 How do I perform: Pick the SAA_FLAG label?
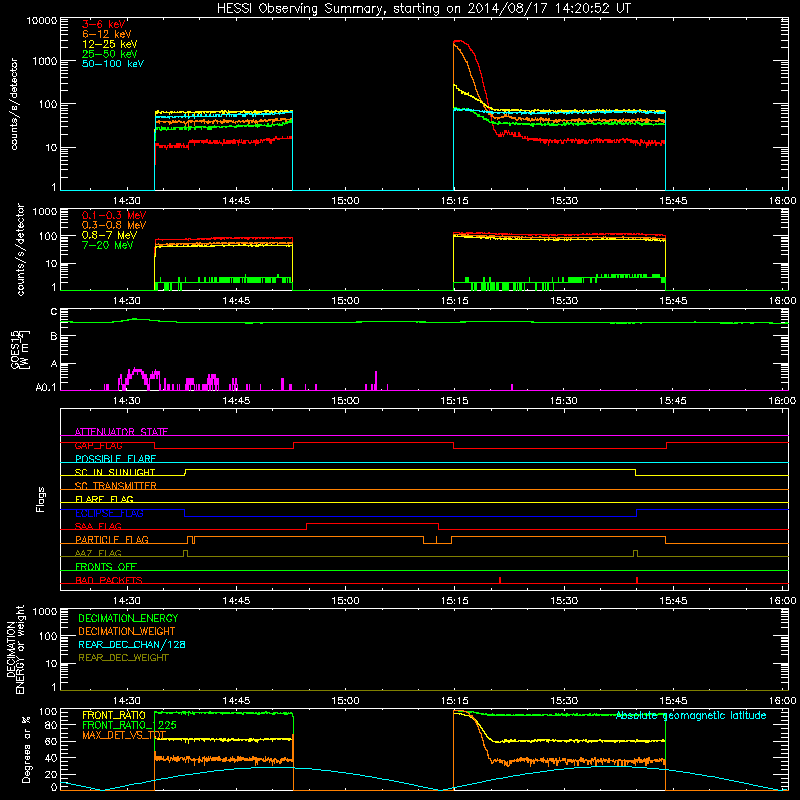tap(98, 526)
